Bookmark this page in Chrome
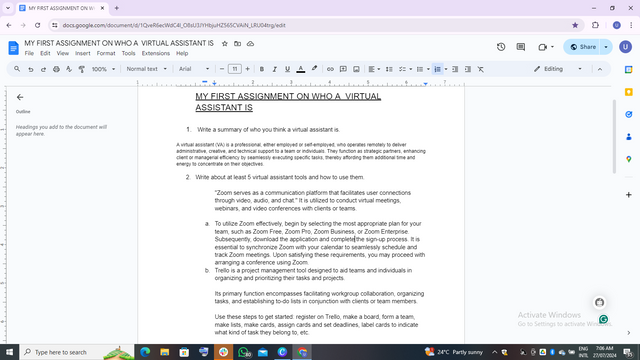The image size is (640, 360). (x=575, y=25)
